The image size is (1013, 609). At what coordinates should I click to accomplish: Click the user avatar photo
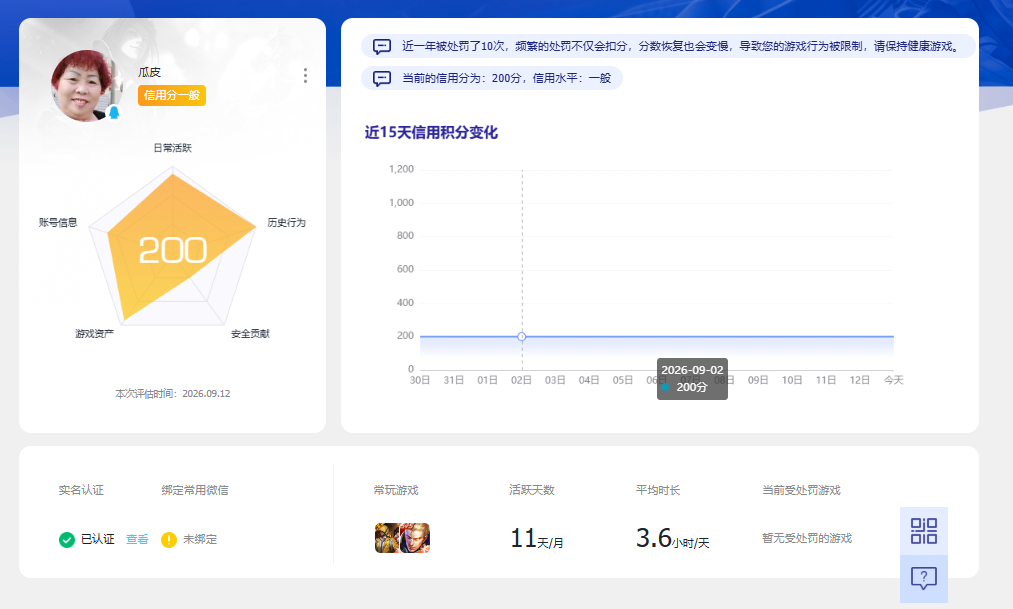(x=86, y=86)
